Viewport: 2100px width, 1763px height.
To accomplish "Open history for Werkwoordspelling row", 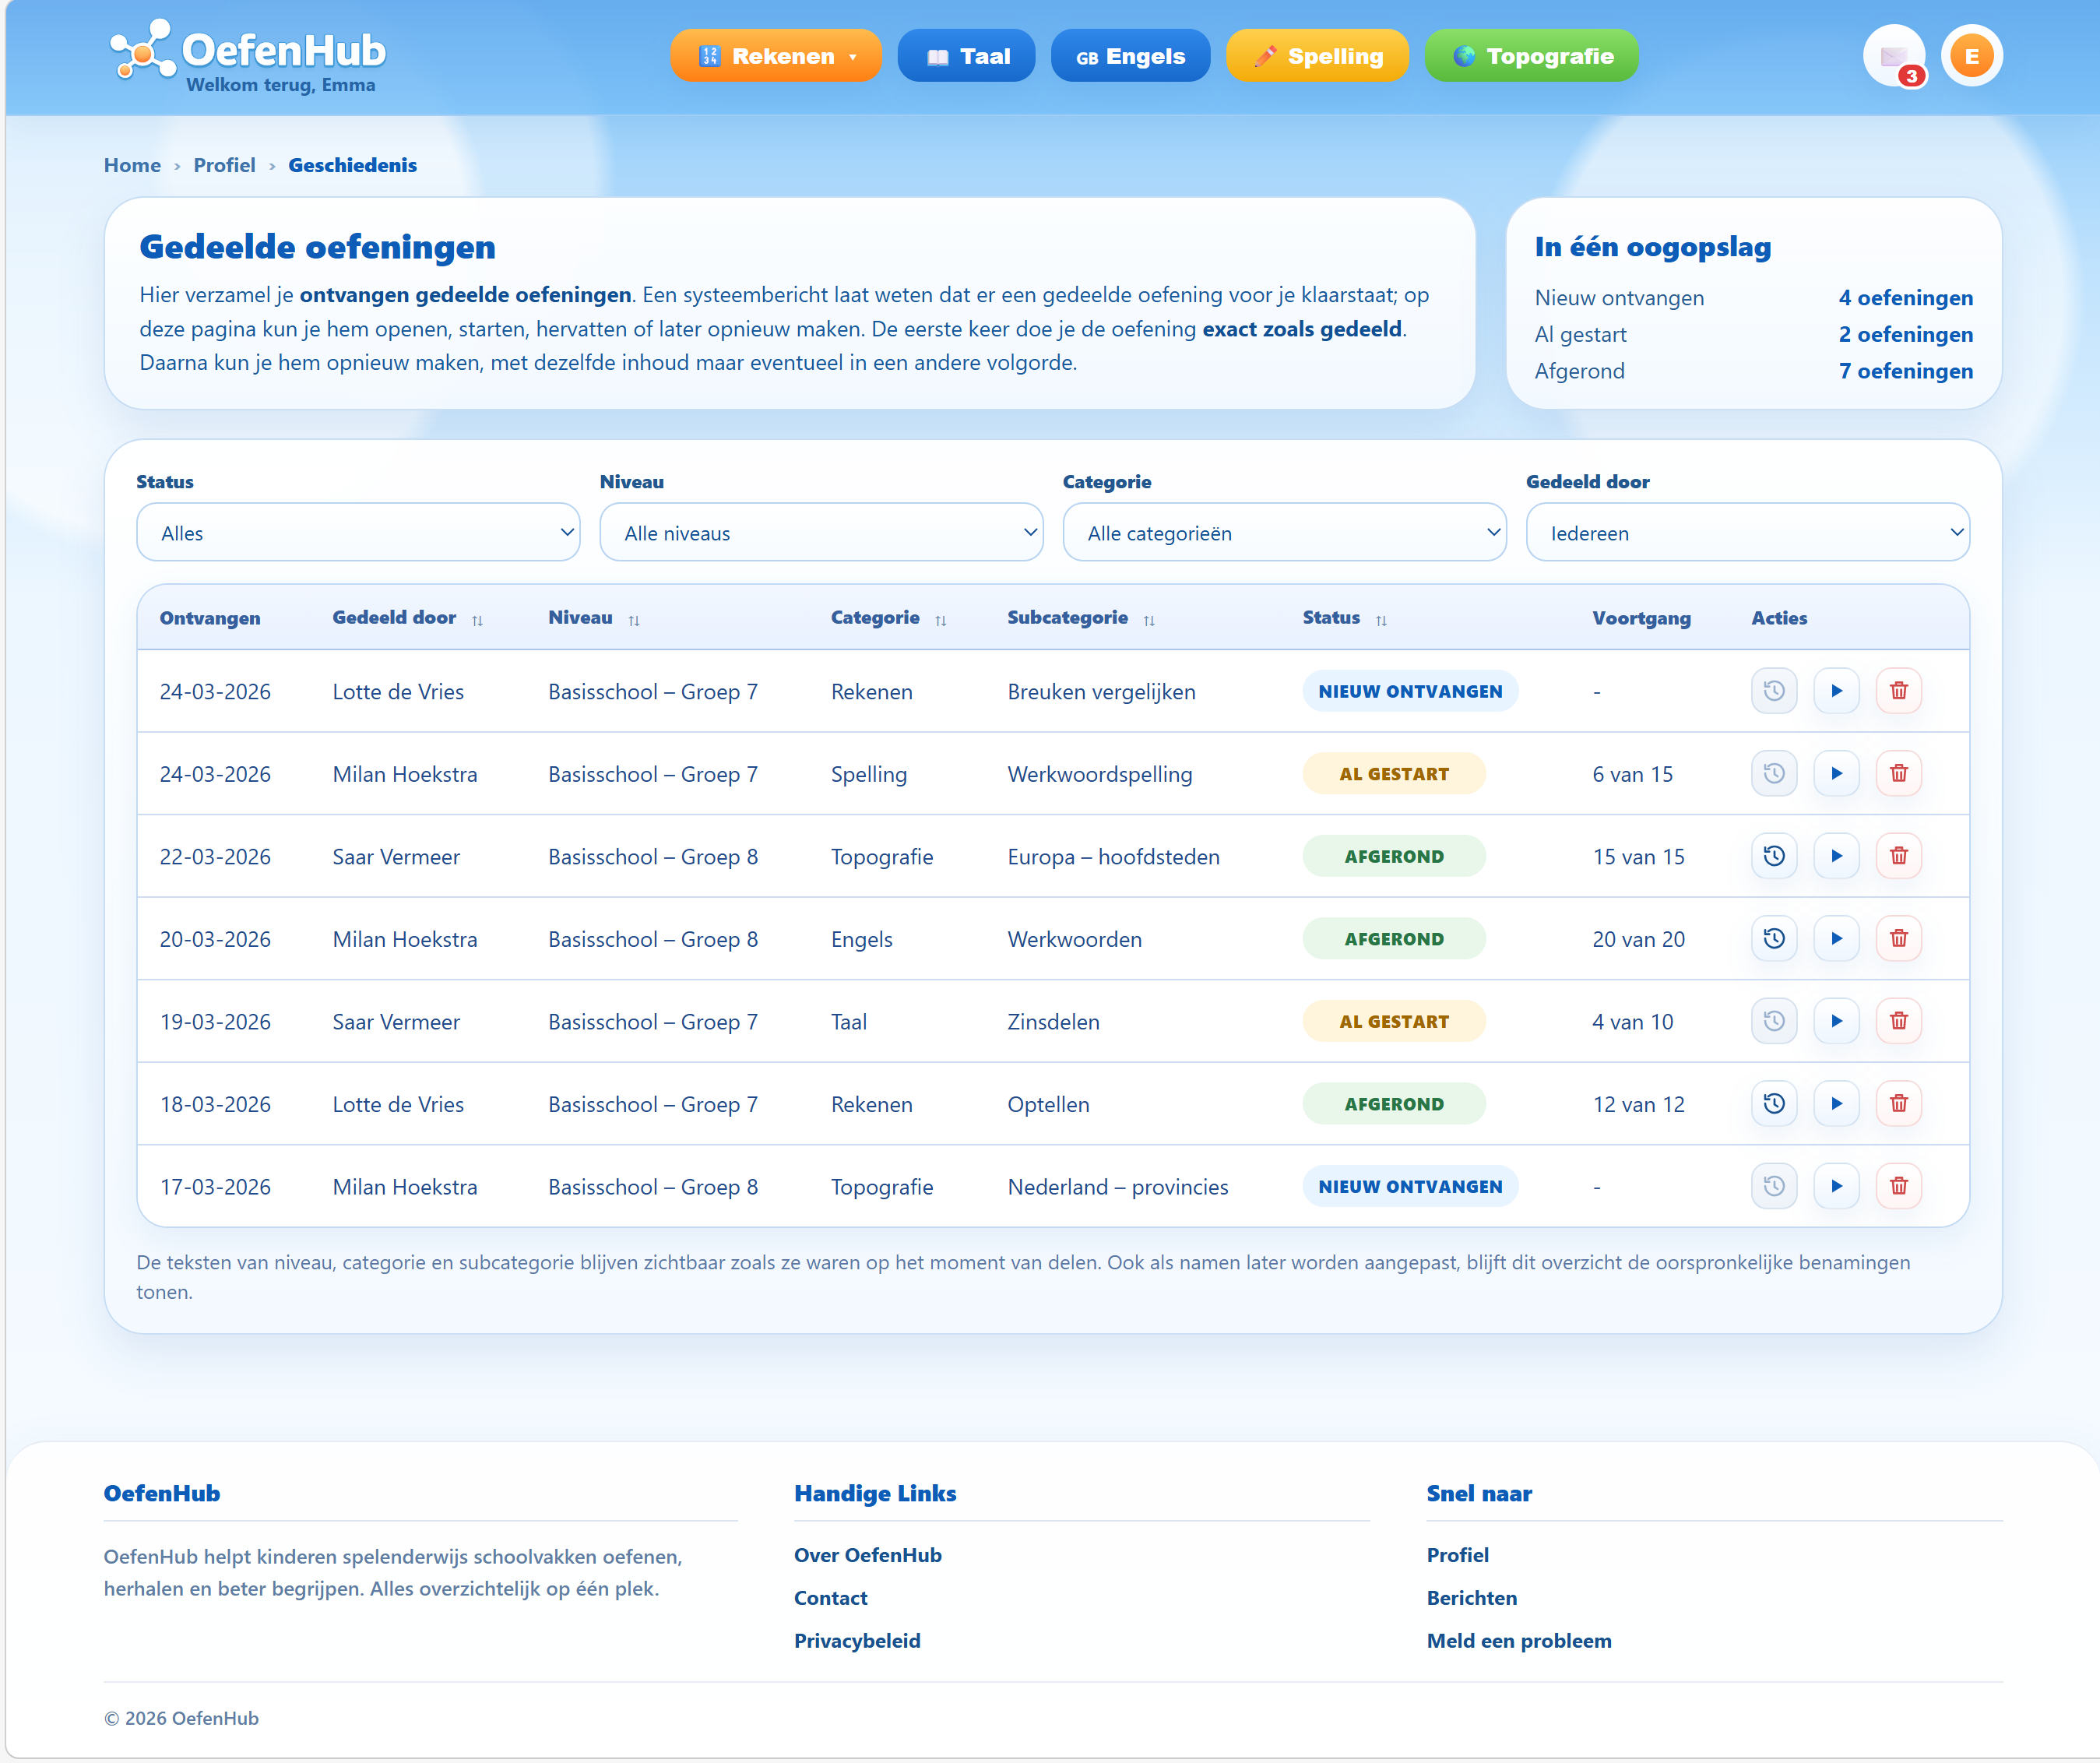I will point(1774,773).
